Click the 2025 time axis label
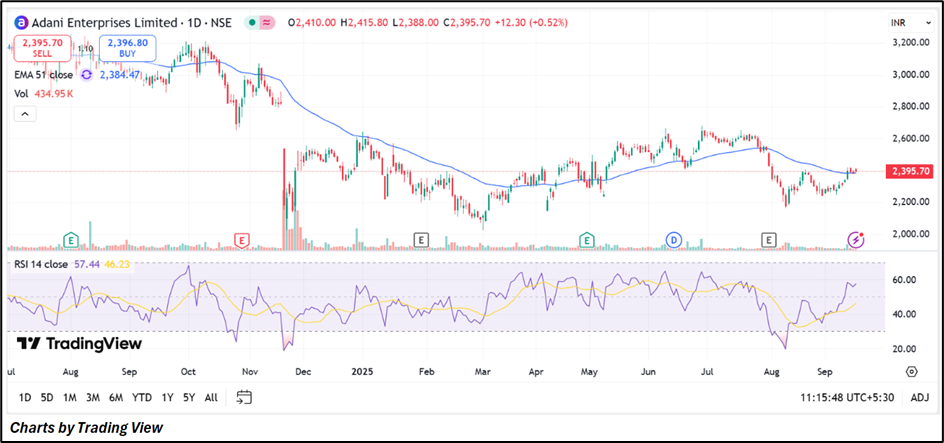 [x=363, y=372]
